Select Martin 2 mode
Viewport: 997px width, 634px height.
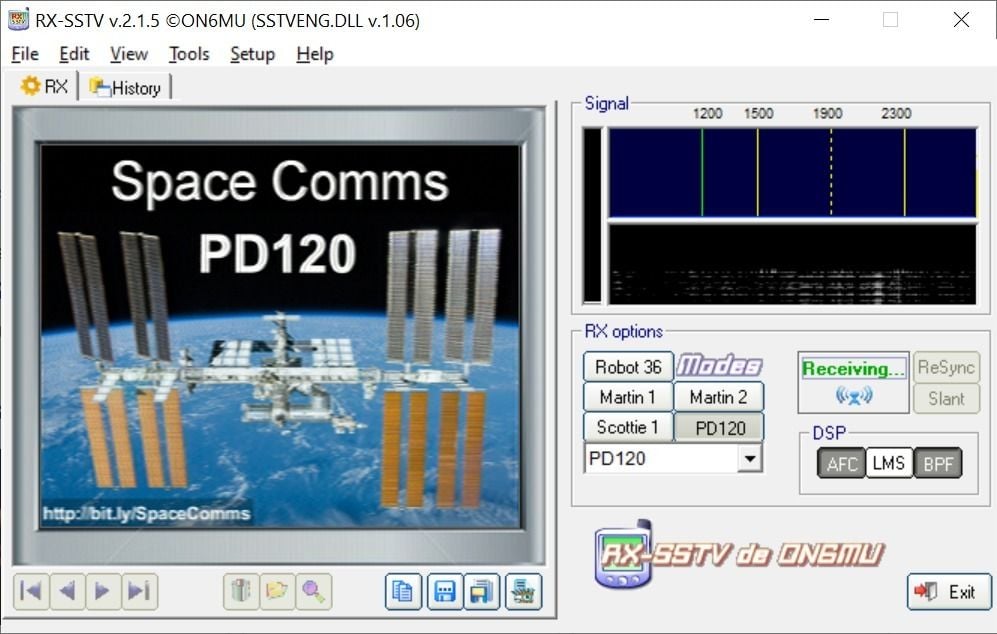point(719,397)
